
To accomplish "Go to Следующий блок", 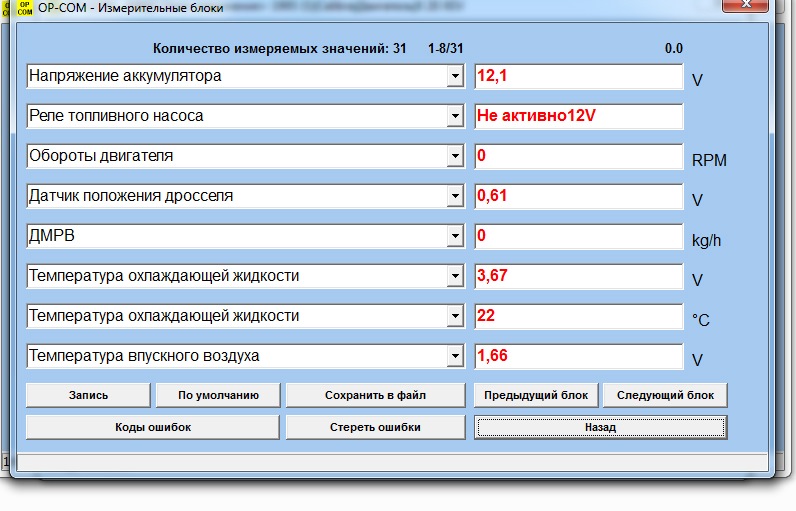I will click(665, 395).
